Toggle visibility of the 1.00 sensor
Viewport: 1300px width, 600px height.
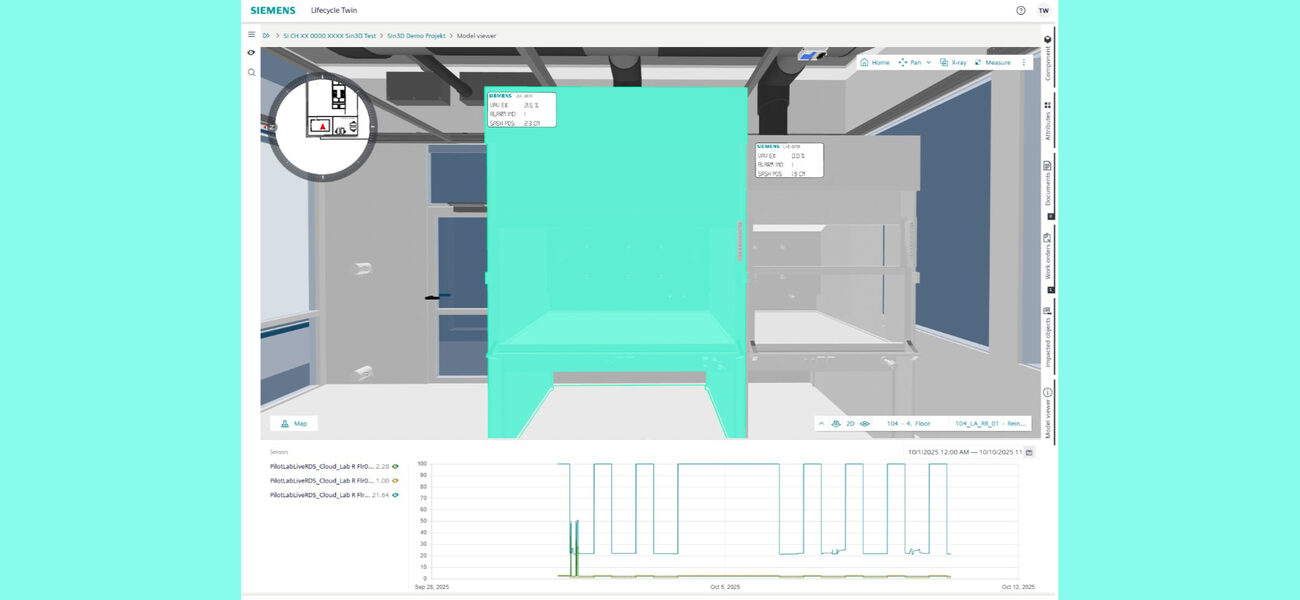pos(395,480)
